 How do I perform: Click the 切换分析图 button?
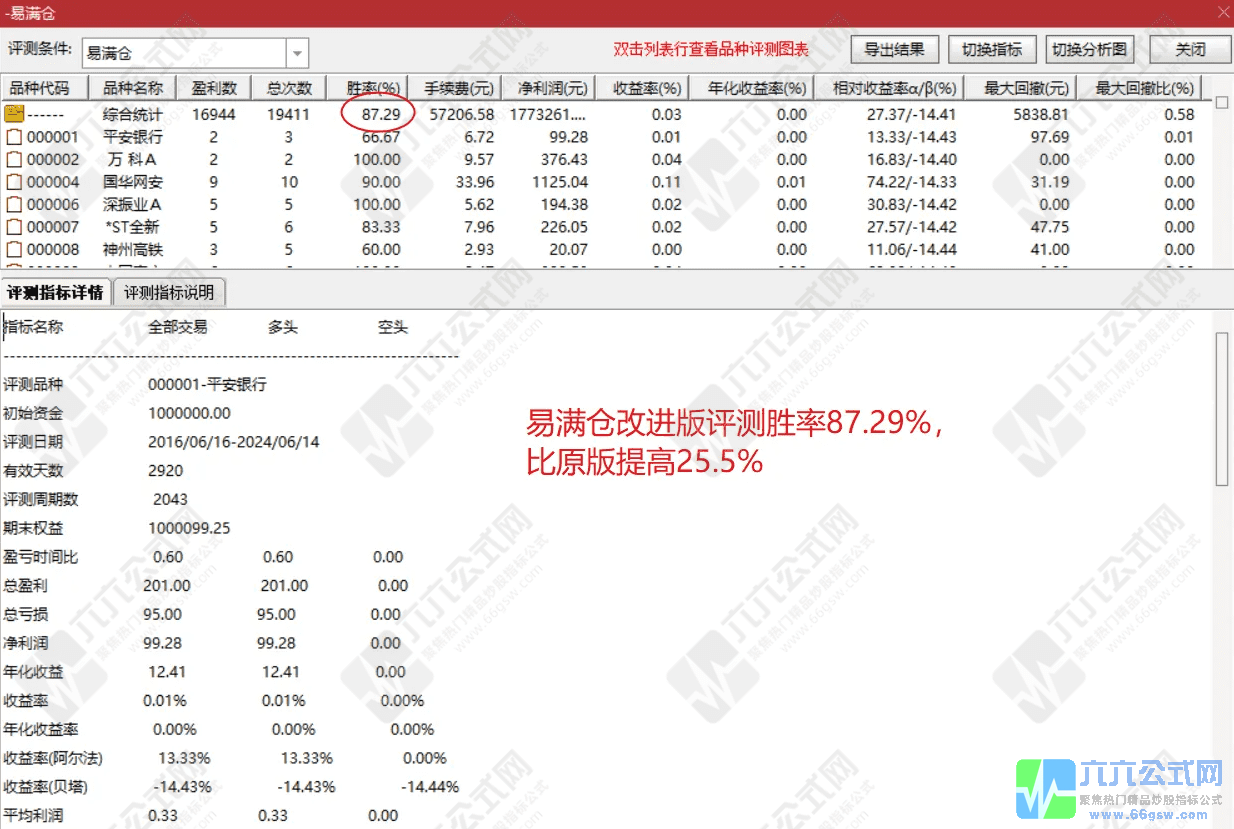(x=1089, y=49)
